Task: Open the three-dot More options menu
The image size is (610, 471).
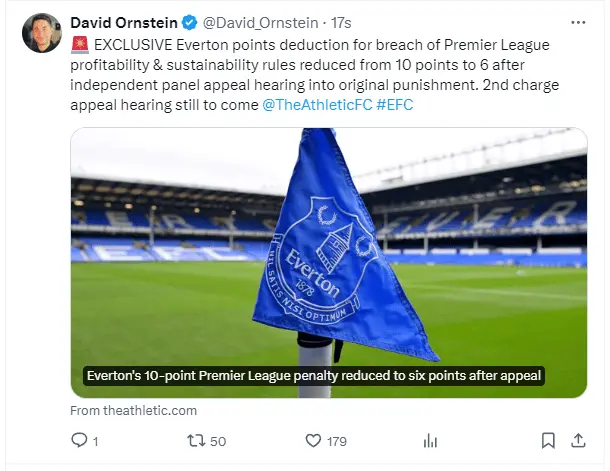Action: pyautogui.click(x=578, y=22)
